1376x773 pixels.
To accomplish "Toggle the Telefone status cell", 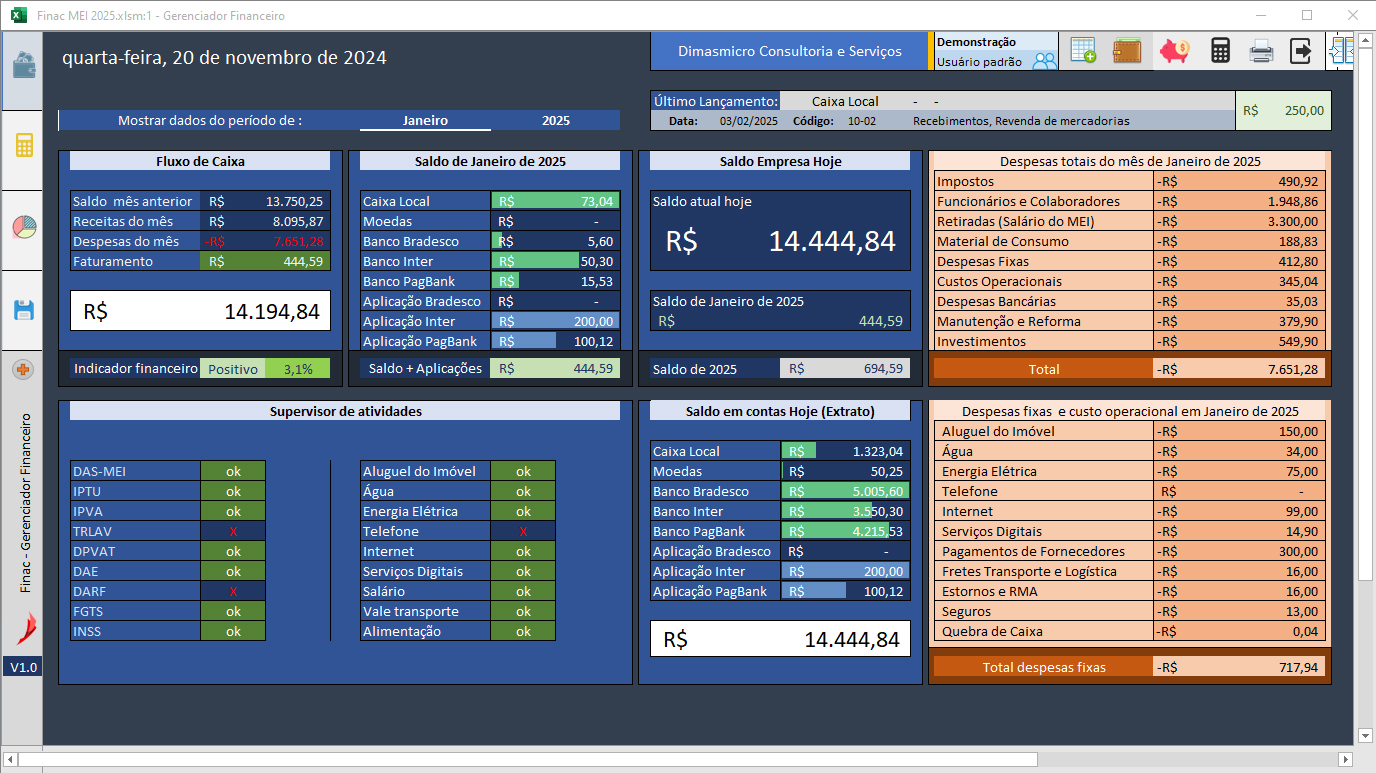I will pos(523,531).
